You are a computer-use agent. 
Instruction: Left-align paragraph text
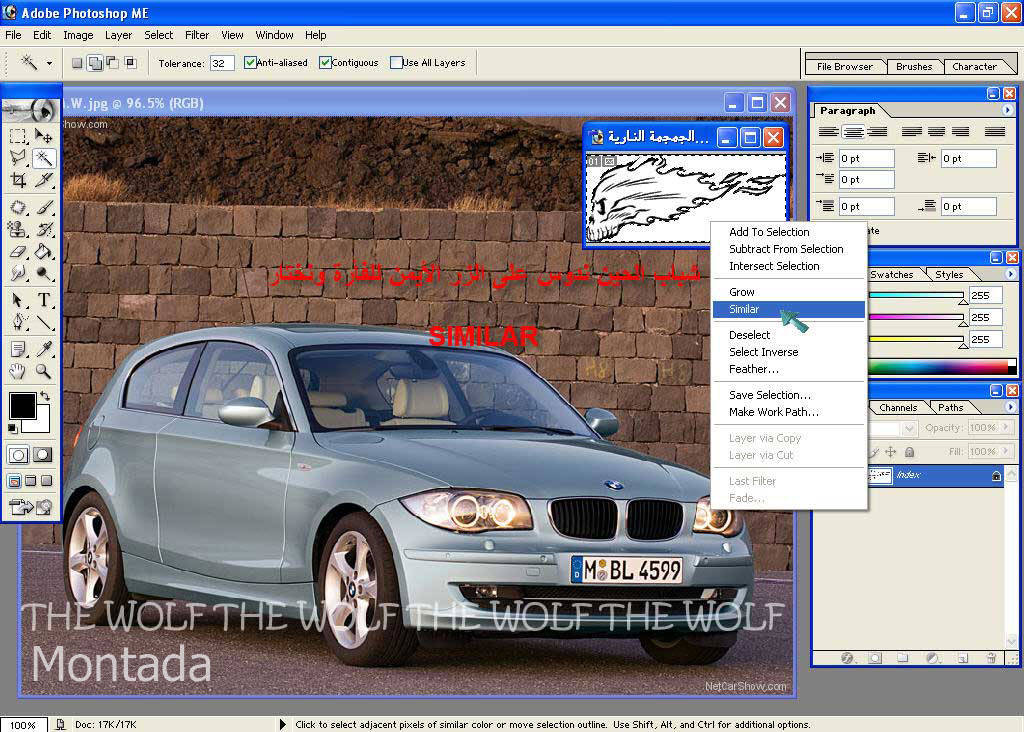tap(829, 132)
